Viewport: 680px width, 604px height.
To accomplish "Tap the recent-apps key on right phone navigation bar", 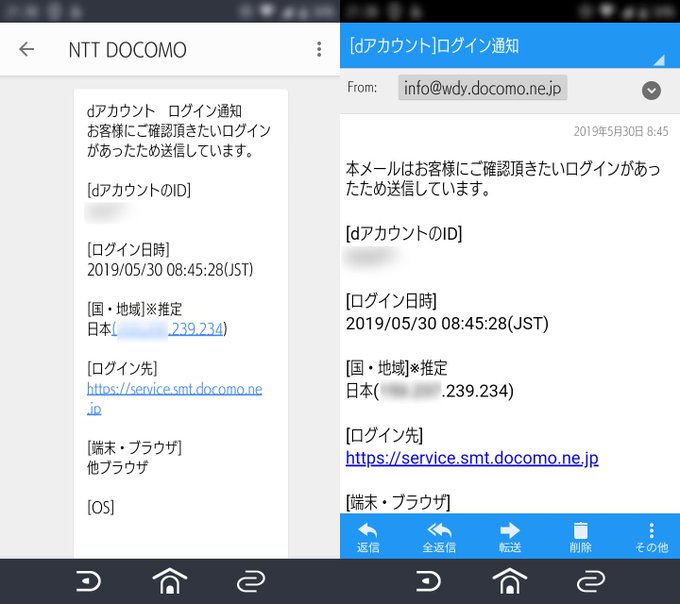I will pos(591,581).
